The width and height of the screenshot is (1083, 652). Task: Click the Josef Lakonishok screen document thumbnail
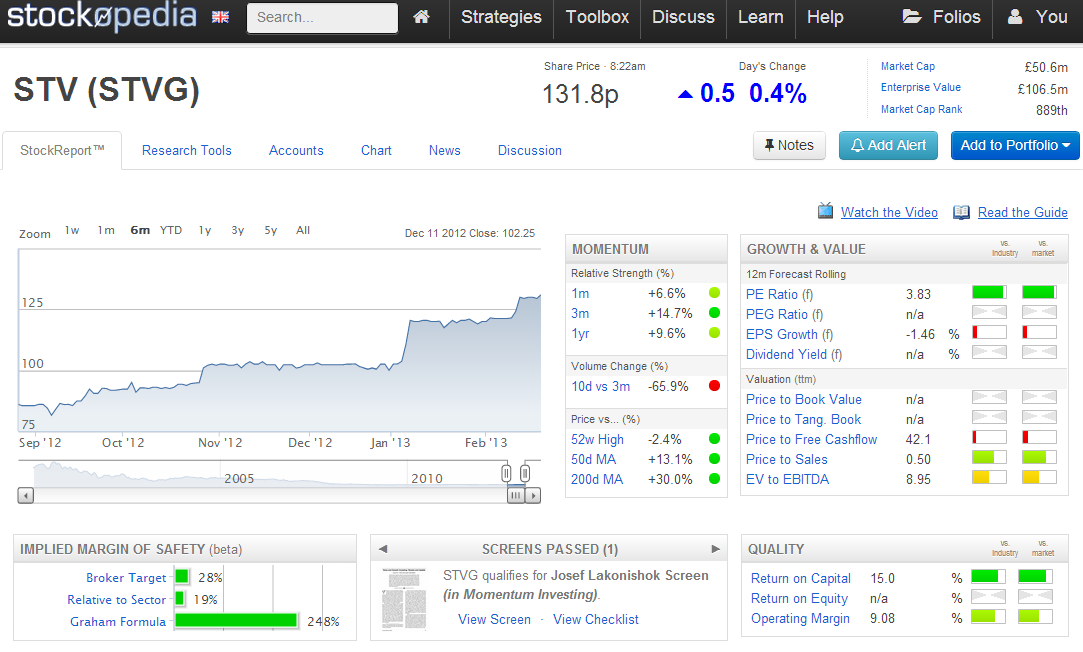coord(404,599)
